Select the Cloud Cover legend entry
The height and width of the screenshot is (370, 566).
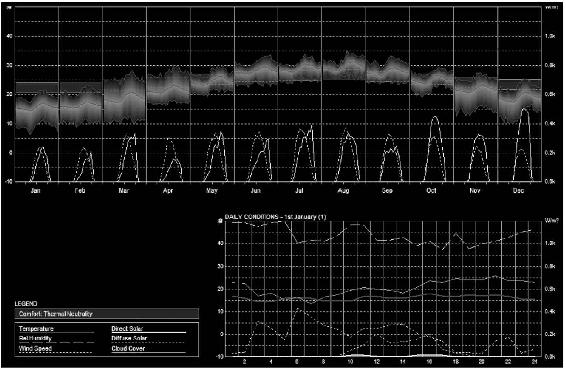pos(128,348)
